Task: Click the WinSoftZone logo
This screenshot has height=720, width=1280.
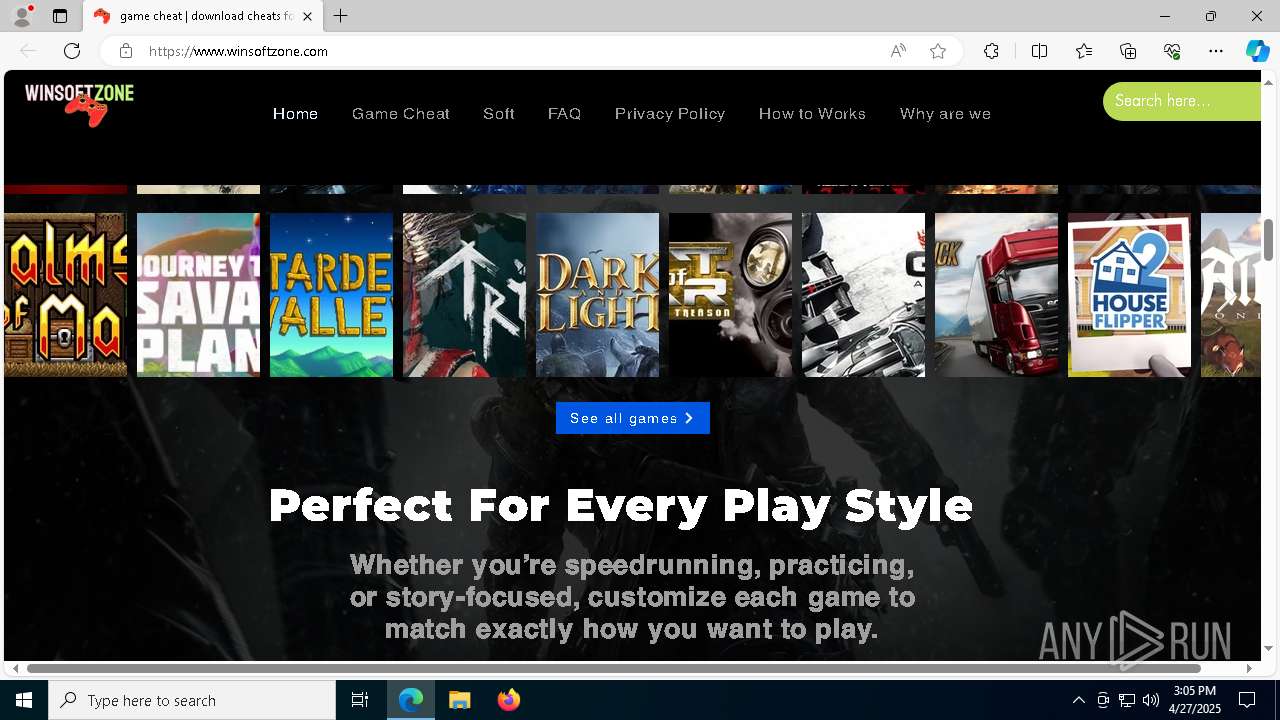Action: click(79, 105)
